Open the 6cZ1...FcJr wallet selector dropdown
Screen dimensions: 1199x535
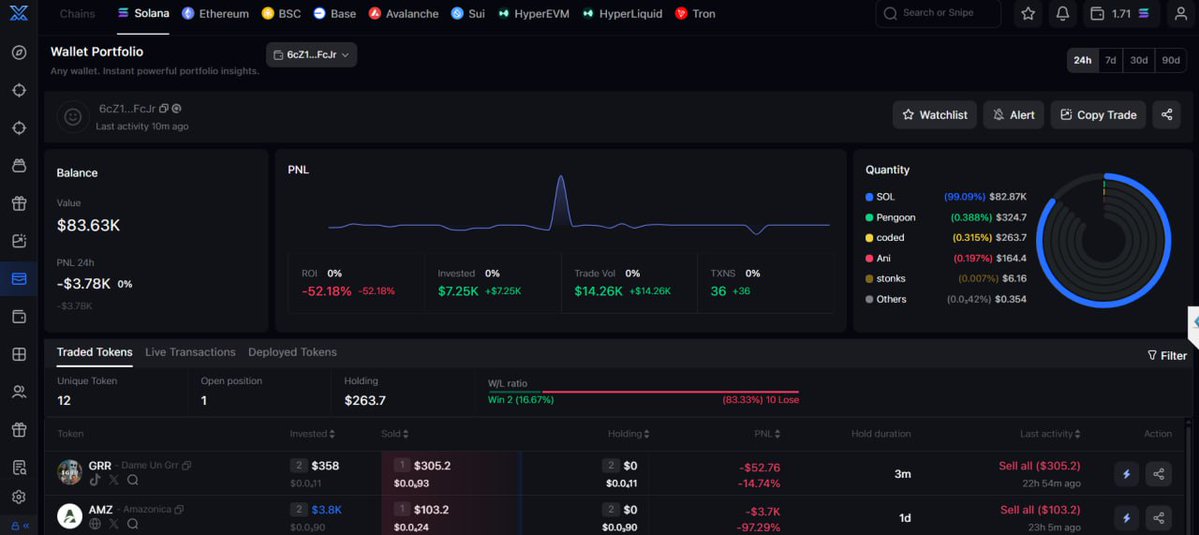pyautogui.click(x=311, y=54)
